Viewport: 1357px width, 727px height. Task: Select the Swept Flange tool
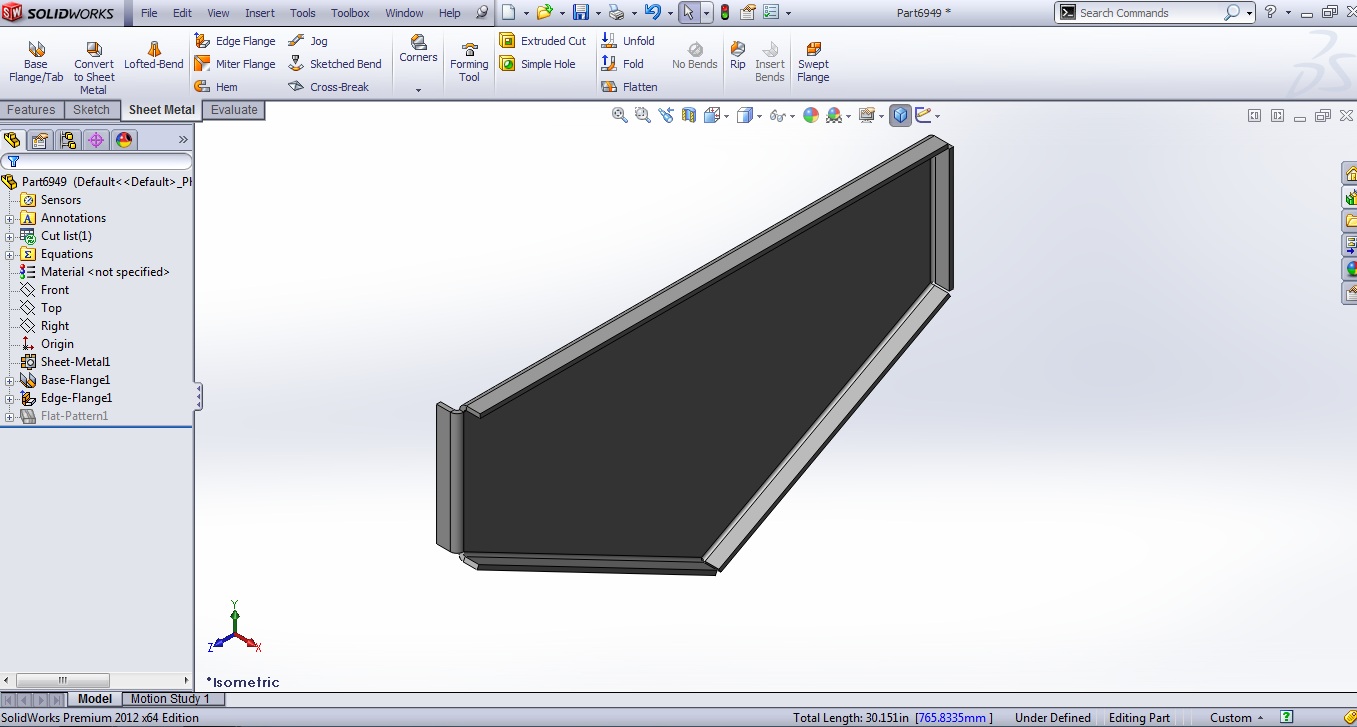813,60
